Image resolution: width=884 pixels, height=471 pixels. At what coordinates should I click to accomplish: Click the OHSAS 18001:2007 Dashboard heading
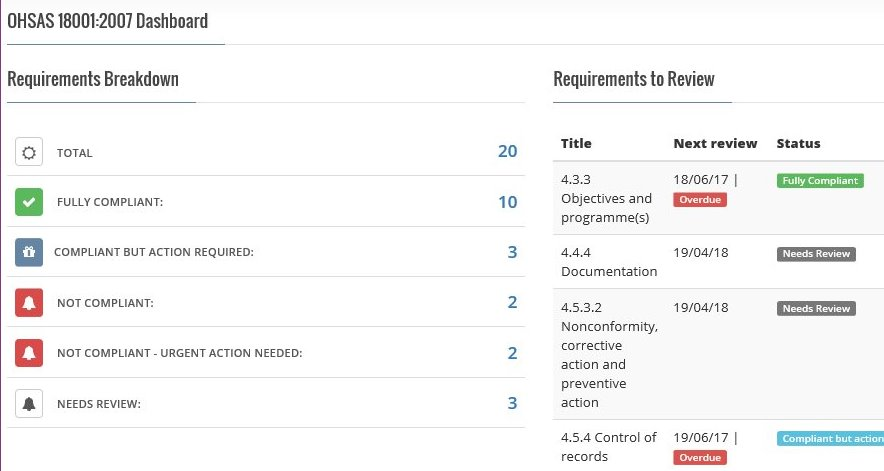[108, 21]
